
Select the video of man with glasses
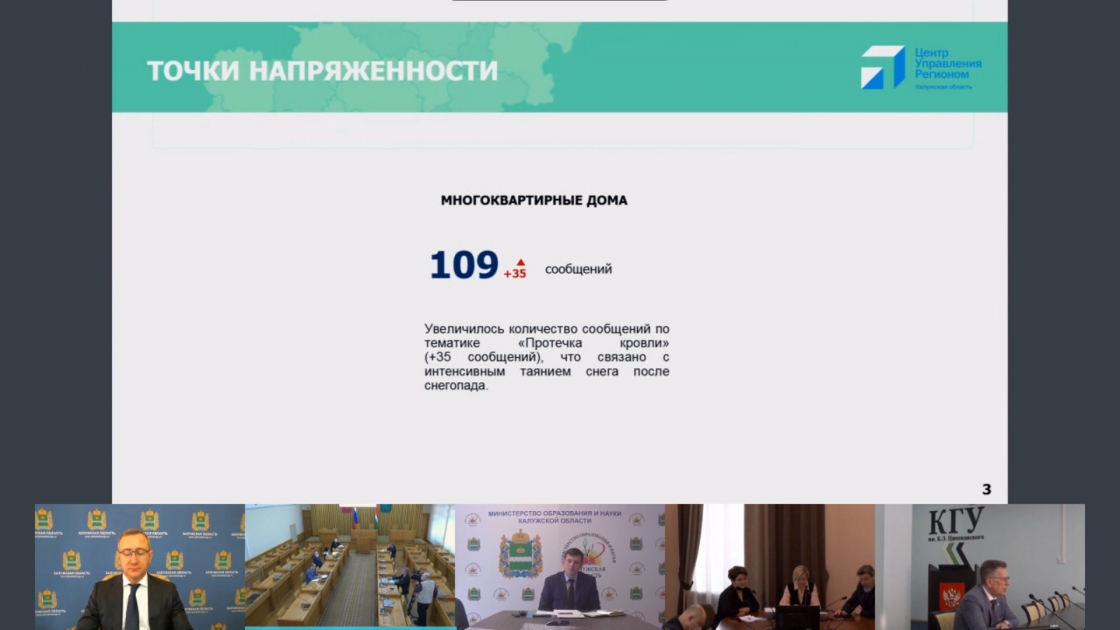coord(139,566)
